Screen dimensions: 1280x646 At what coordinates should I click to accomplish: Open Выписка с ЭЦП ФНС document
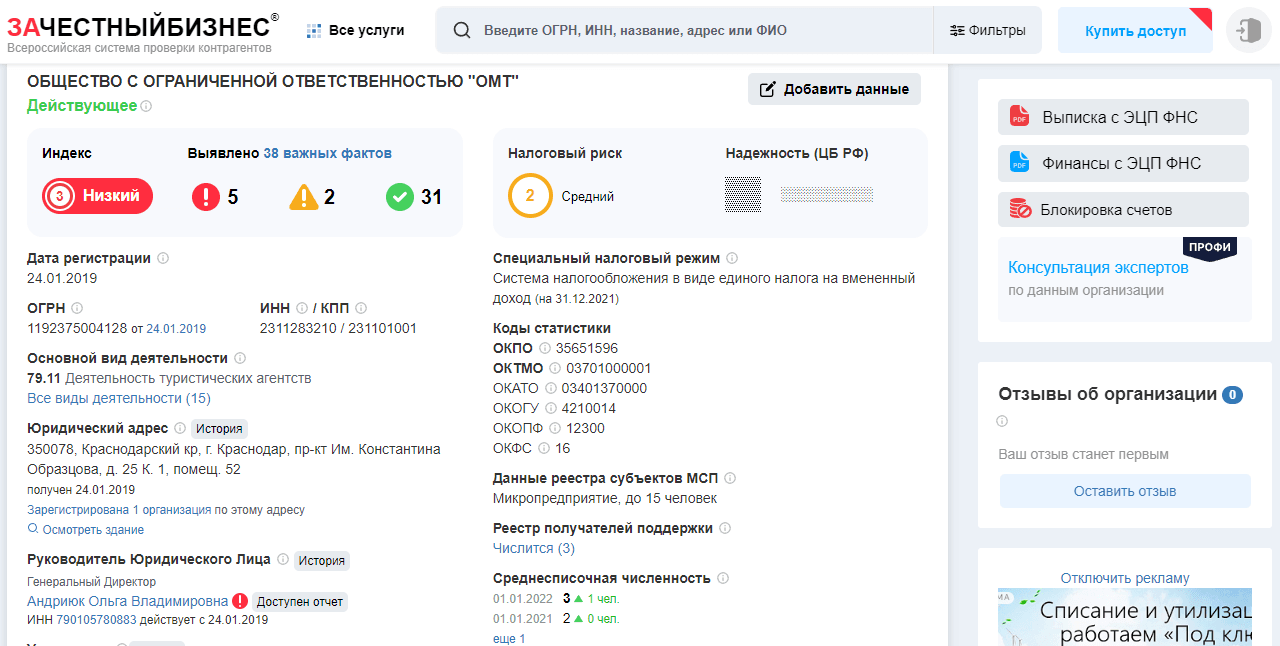click(x=1123, y=117)
